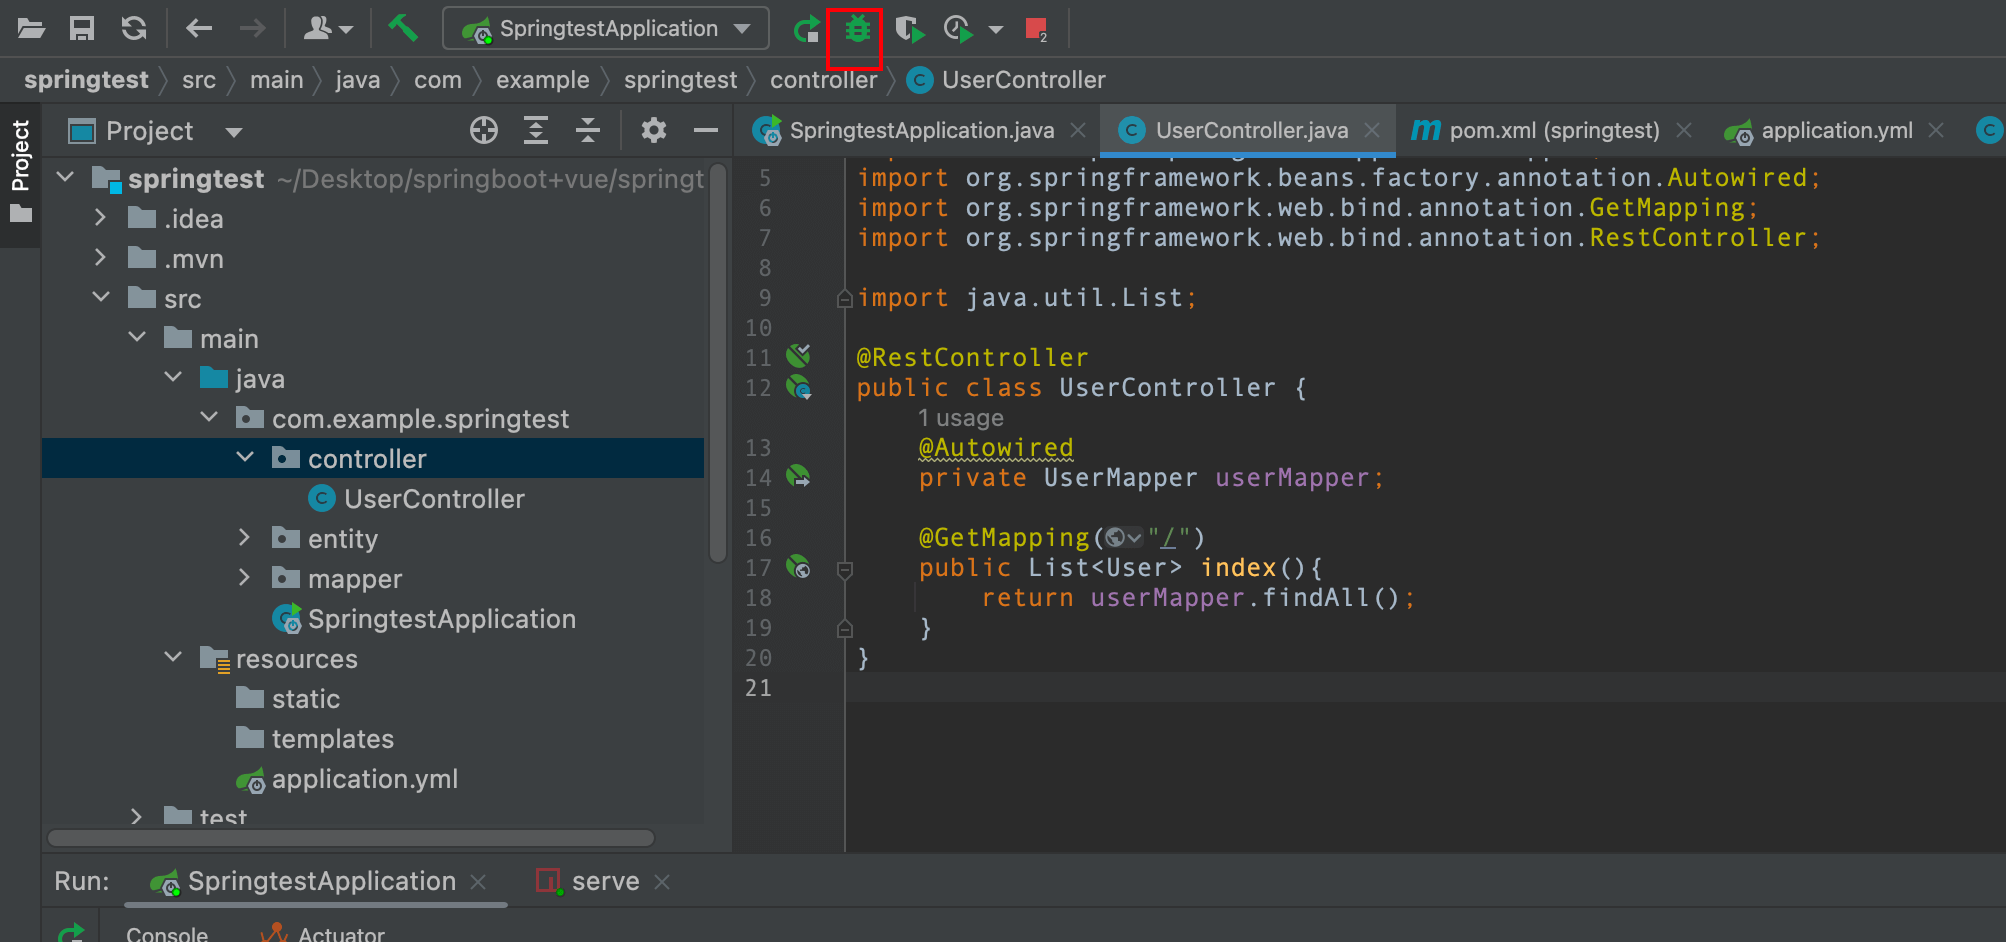Image resolution: width=2006 pixels, height=942 pixels.
Task: Open Project panel gear options
Action: [x=654, y=130]
